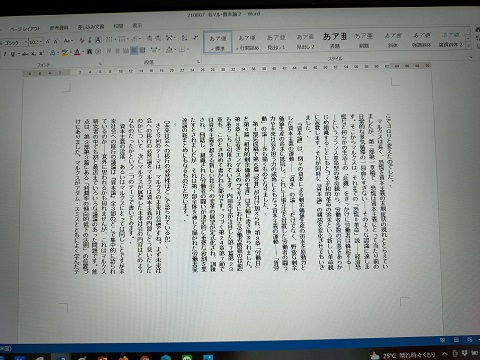
Task: Apply numbered list formatting
Action: [122, 39]
